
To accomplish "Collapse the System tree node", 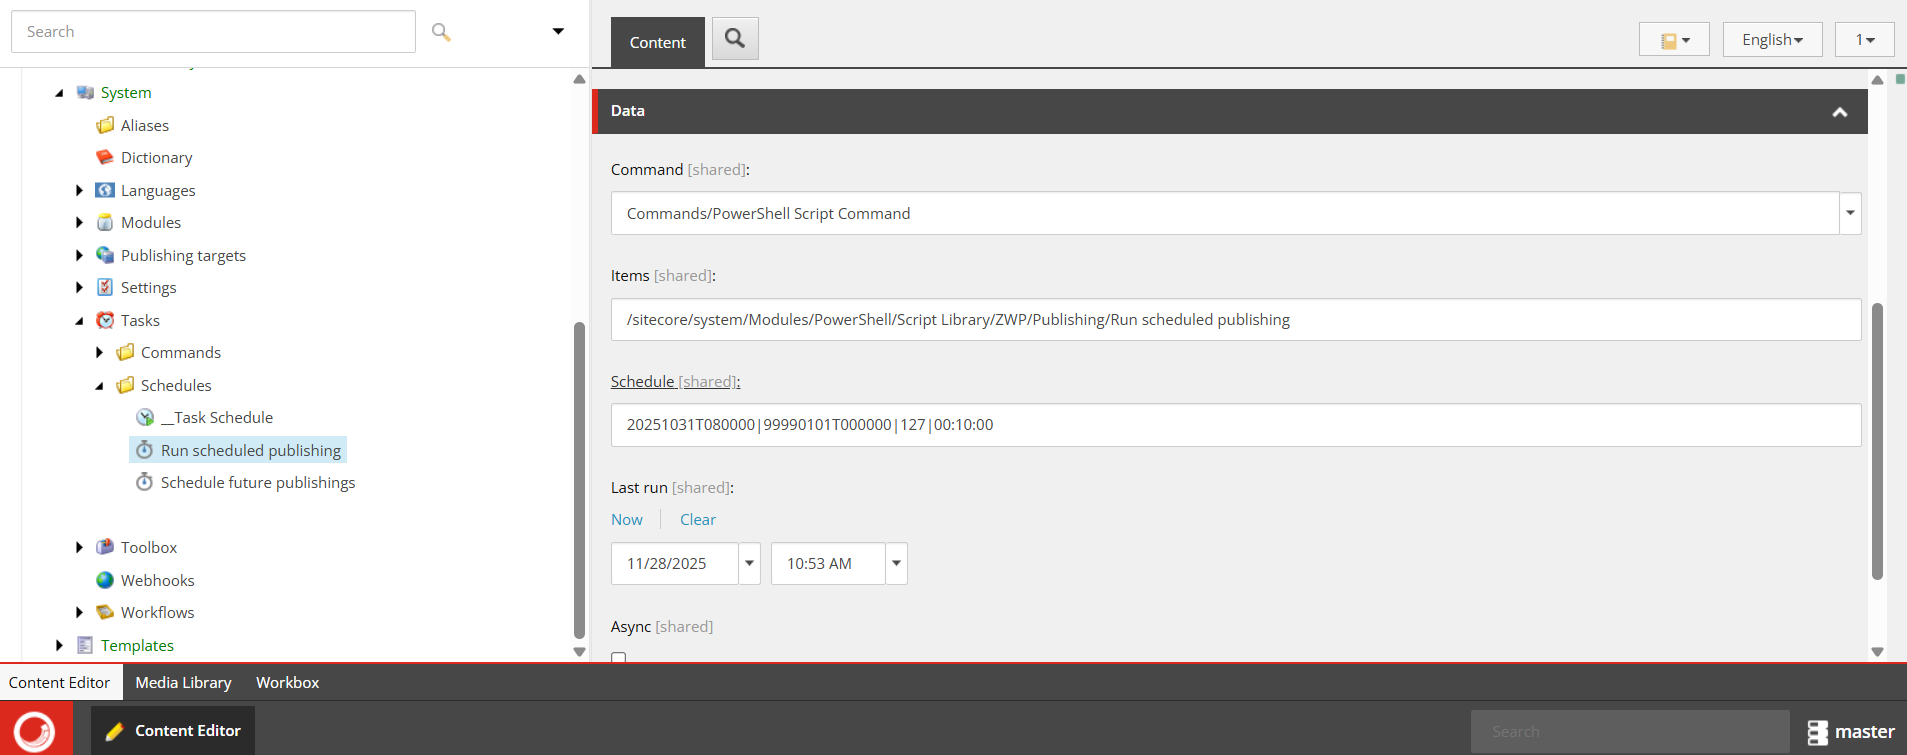I will click(59, 93).
